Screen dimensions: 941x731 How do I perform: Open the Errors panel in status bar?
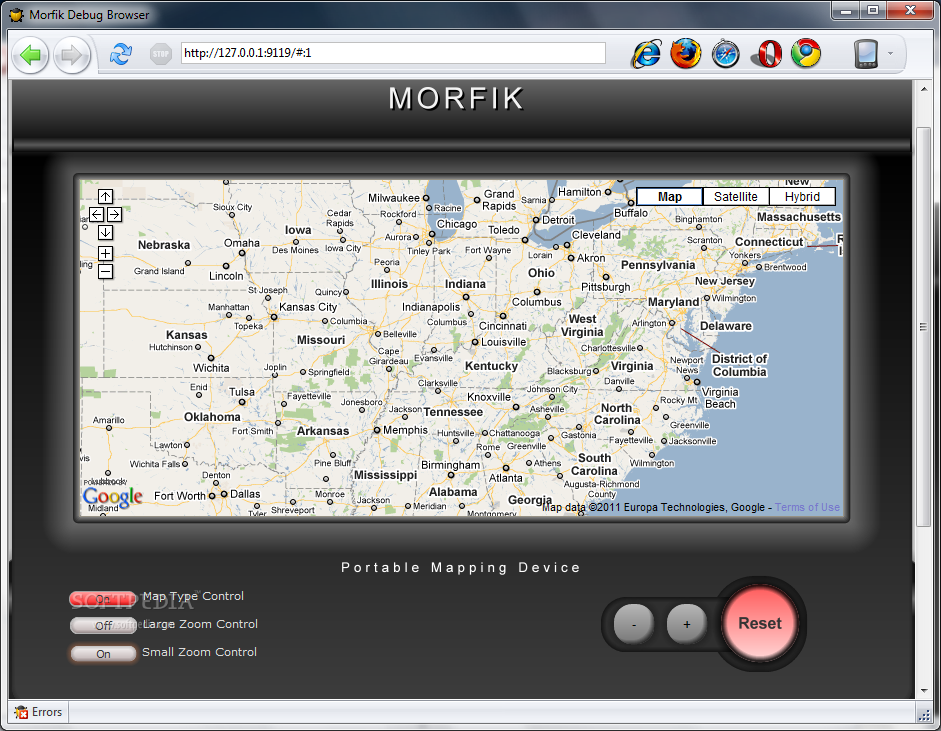point(39,712)
